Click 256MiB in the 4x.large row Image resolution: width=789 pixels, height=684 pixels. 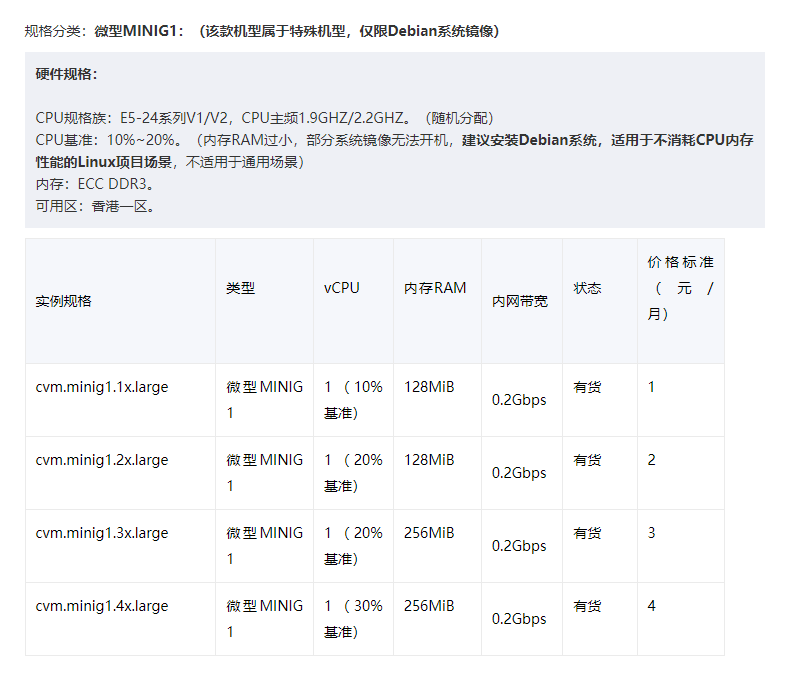429,606
